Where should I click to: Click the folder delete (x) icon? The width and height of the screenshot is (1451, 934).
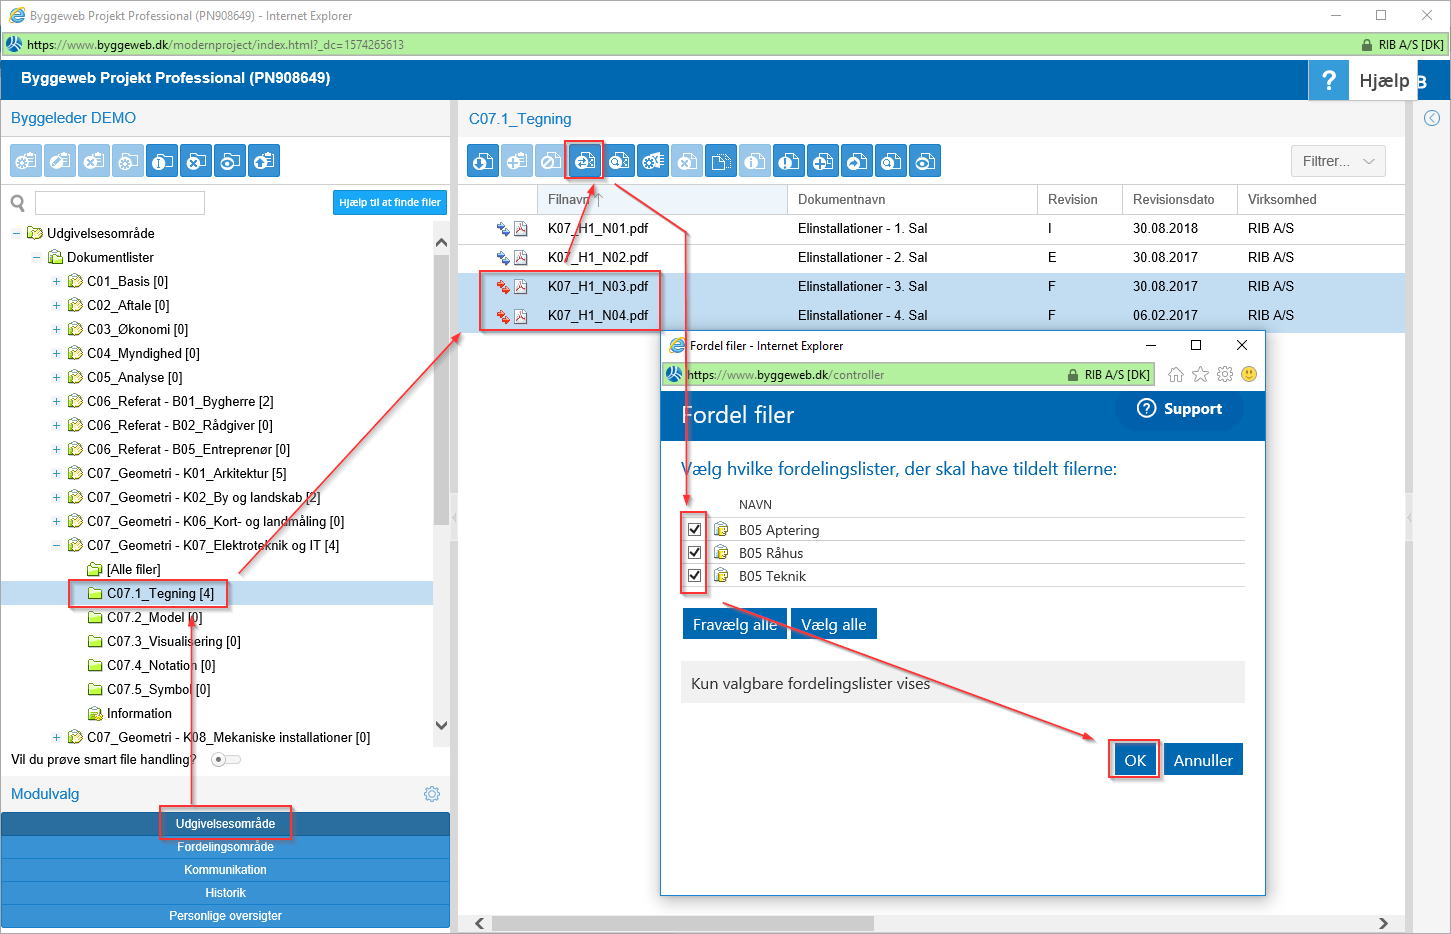point(196,161)
